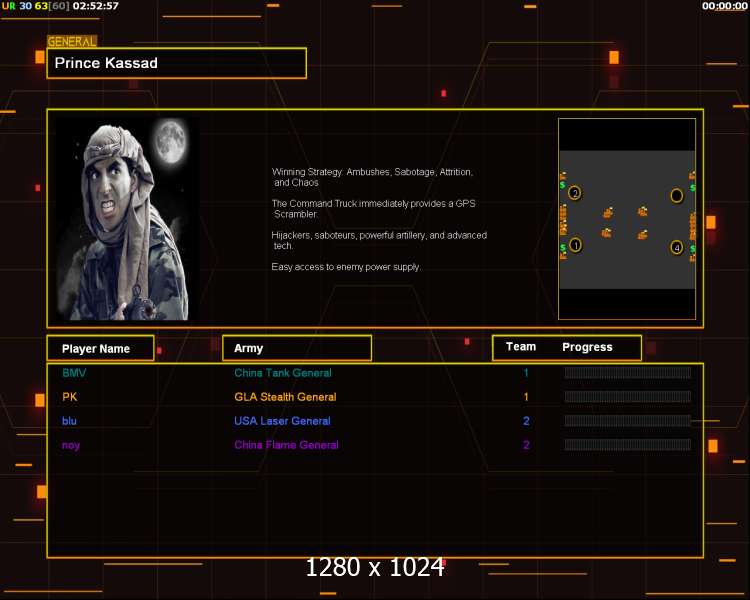Click the China Tank General army entry
The image size is (750, 600).
click(283, 373)
